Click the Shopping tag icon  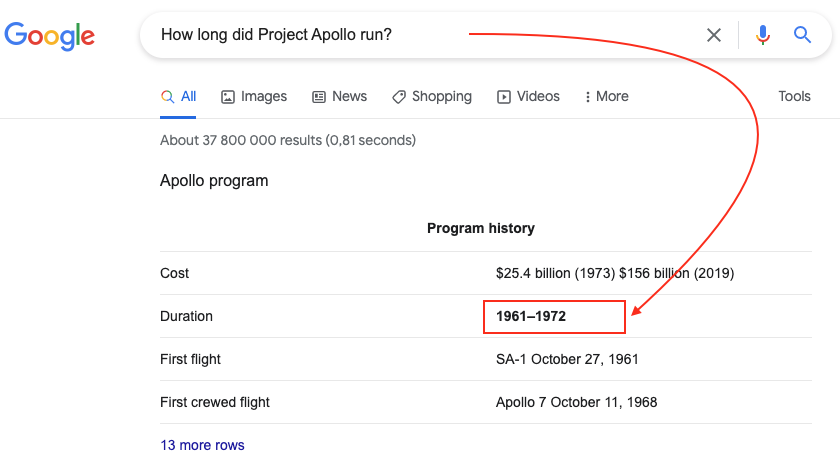pyautogui.click(x=399, y=97)
